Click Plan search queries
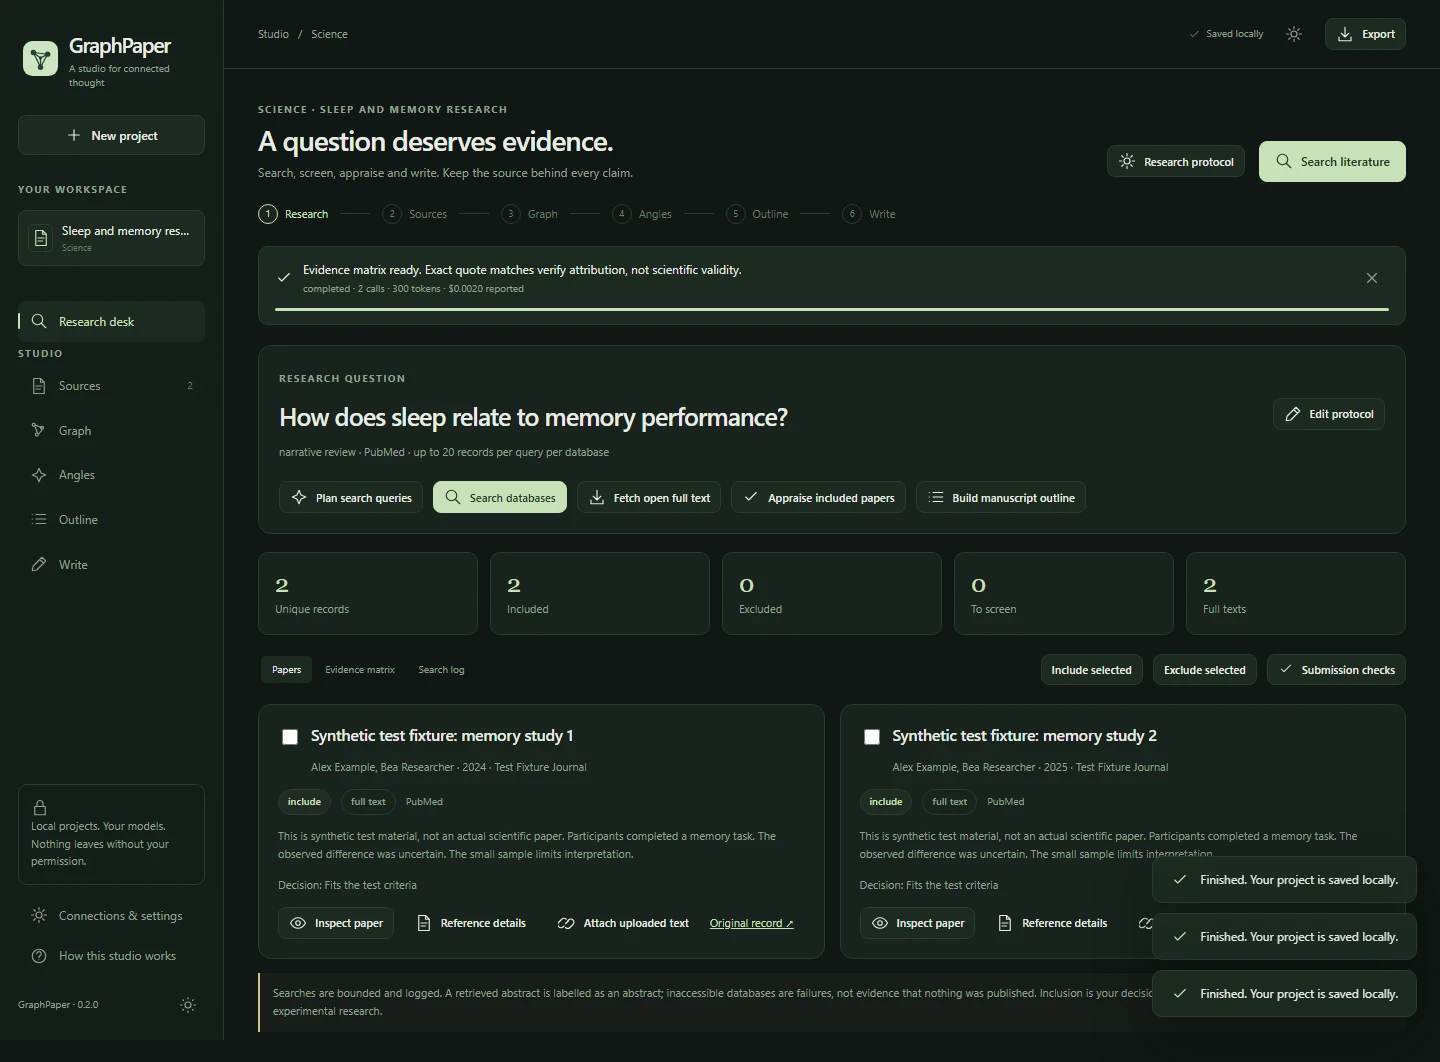Screen dimensions: 1440x1062 click(351, 498)
